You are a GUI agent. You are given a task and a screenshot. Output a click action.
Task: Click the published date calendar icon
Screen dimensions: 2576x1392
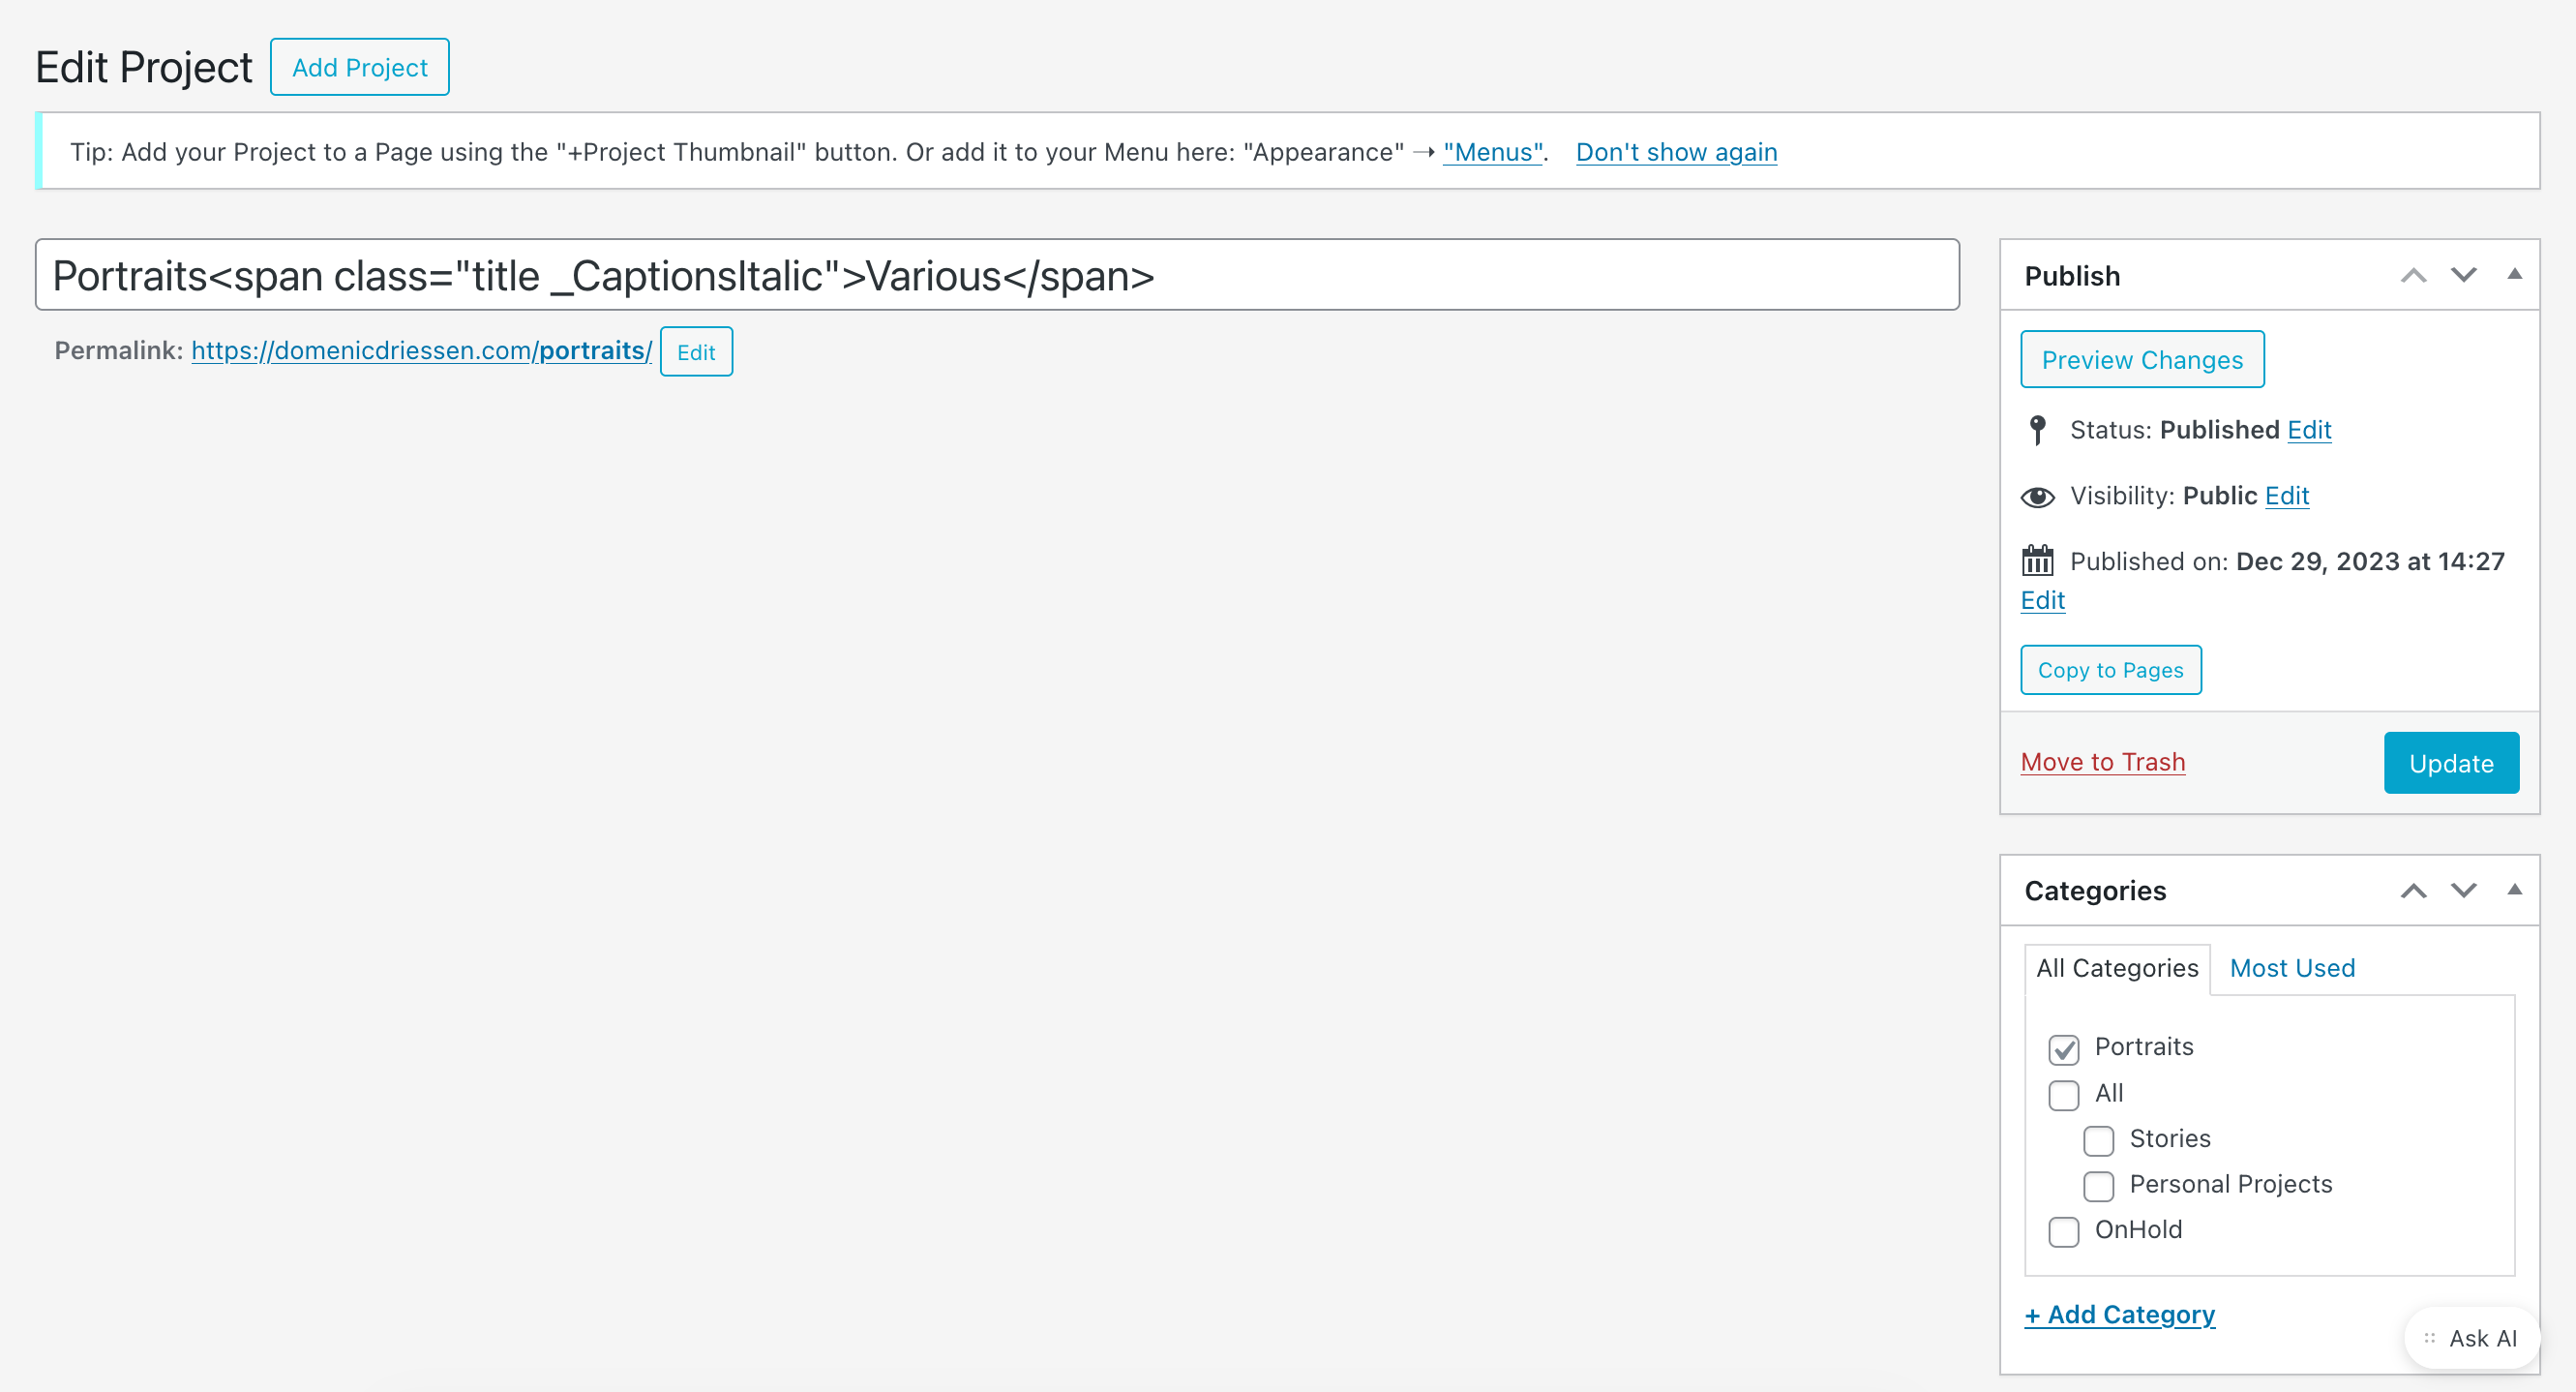(2037, 561)
